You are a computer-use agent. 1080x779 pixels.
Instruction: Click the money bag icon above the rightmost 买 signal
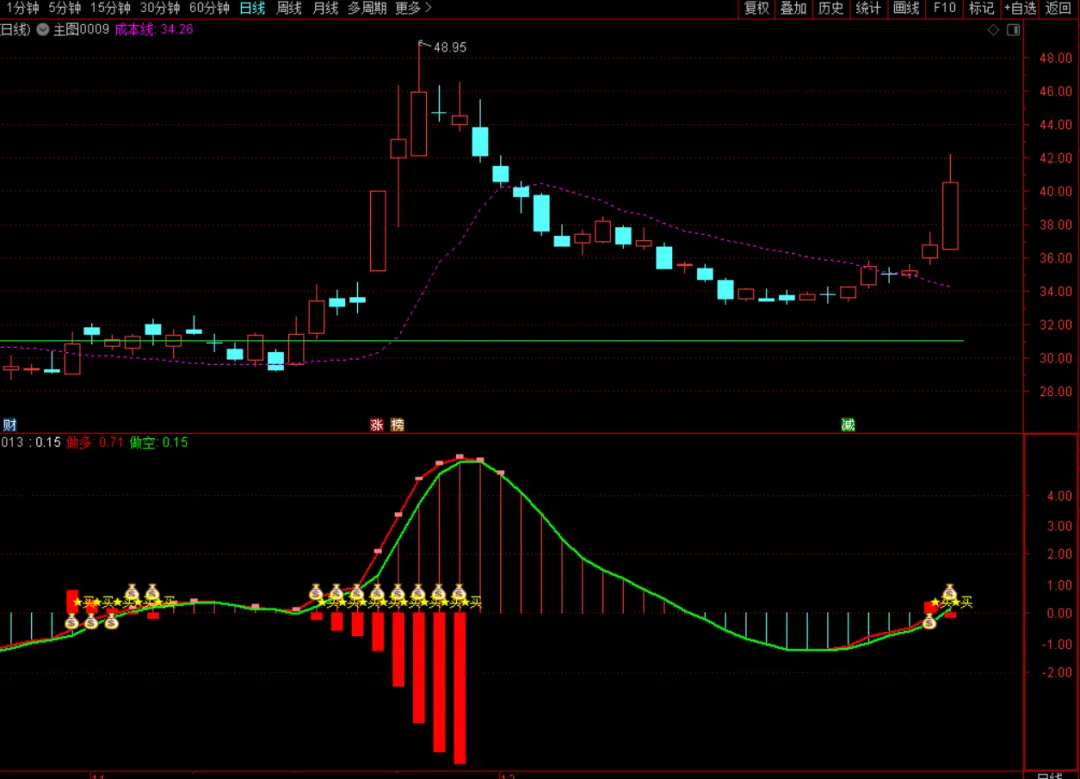(950, 592)
